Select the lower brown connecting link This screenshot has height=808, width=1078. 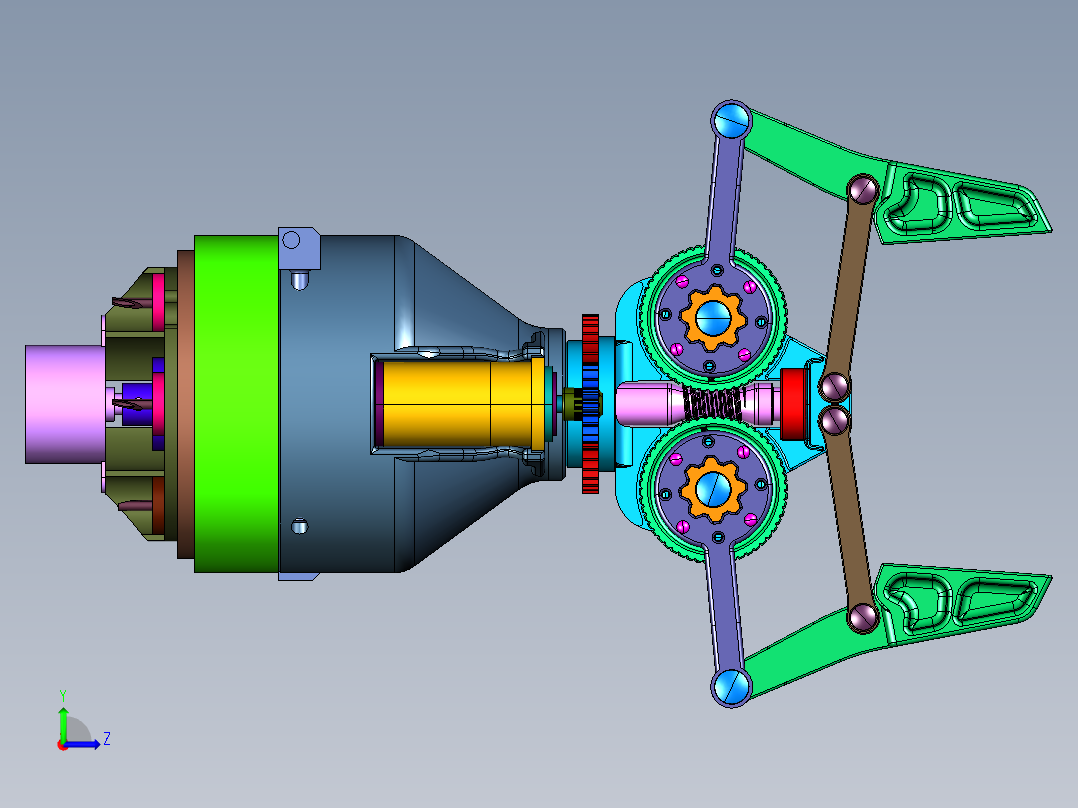848,519
